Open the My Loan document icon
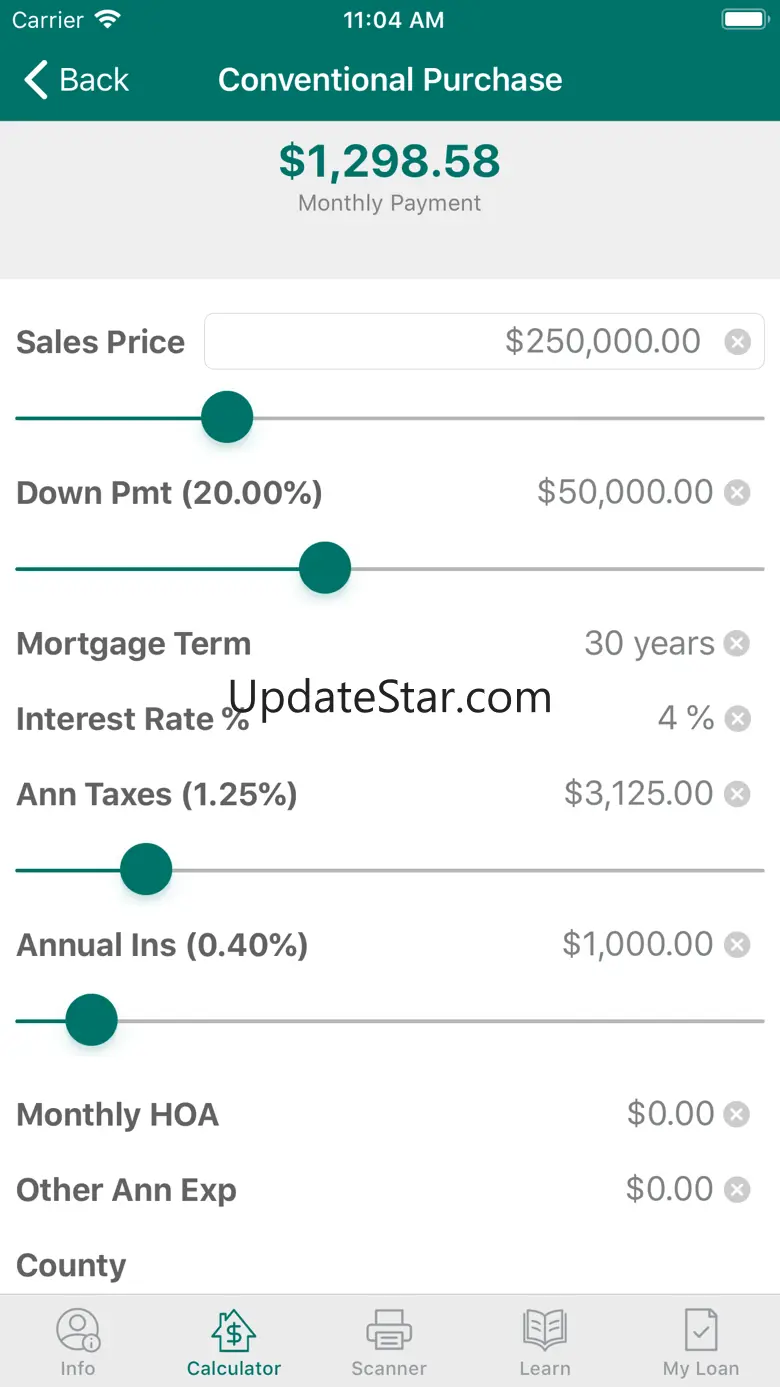Viewport: 780px width, 1387px height. 700,1331
